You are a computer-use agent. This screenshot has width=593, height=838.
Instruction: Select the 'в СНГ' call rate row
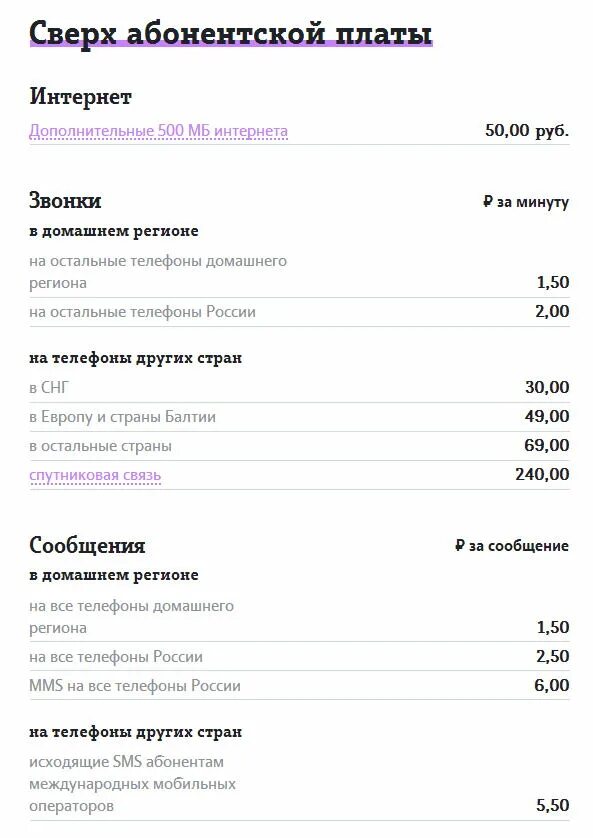click(x=299, y=388)
